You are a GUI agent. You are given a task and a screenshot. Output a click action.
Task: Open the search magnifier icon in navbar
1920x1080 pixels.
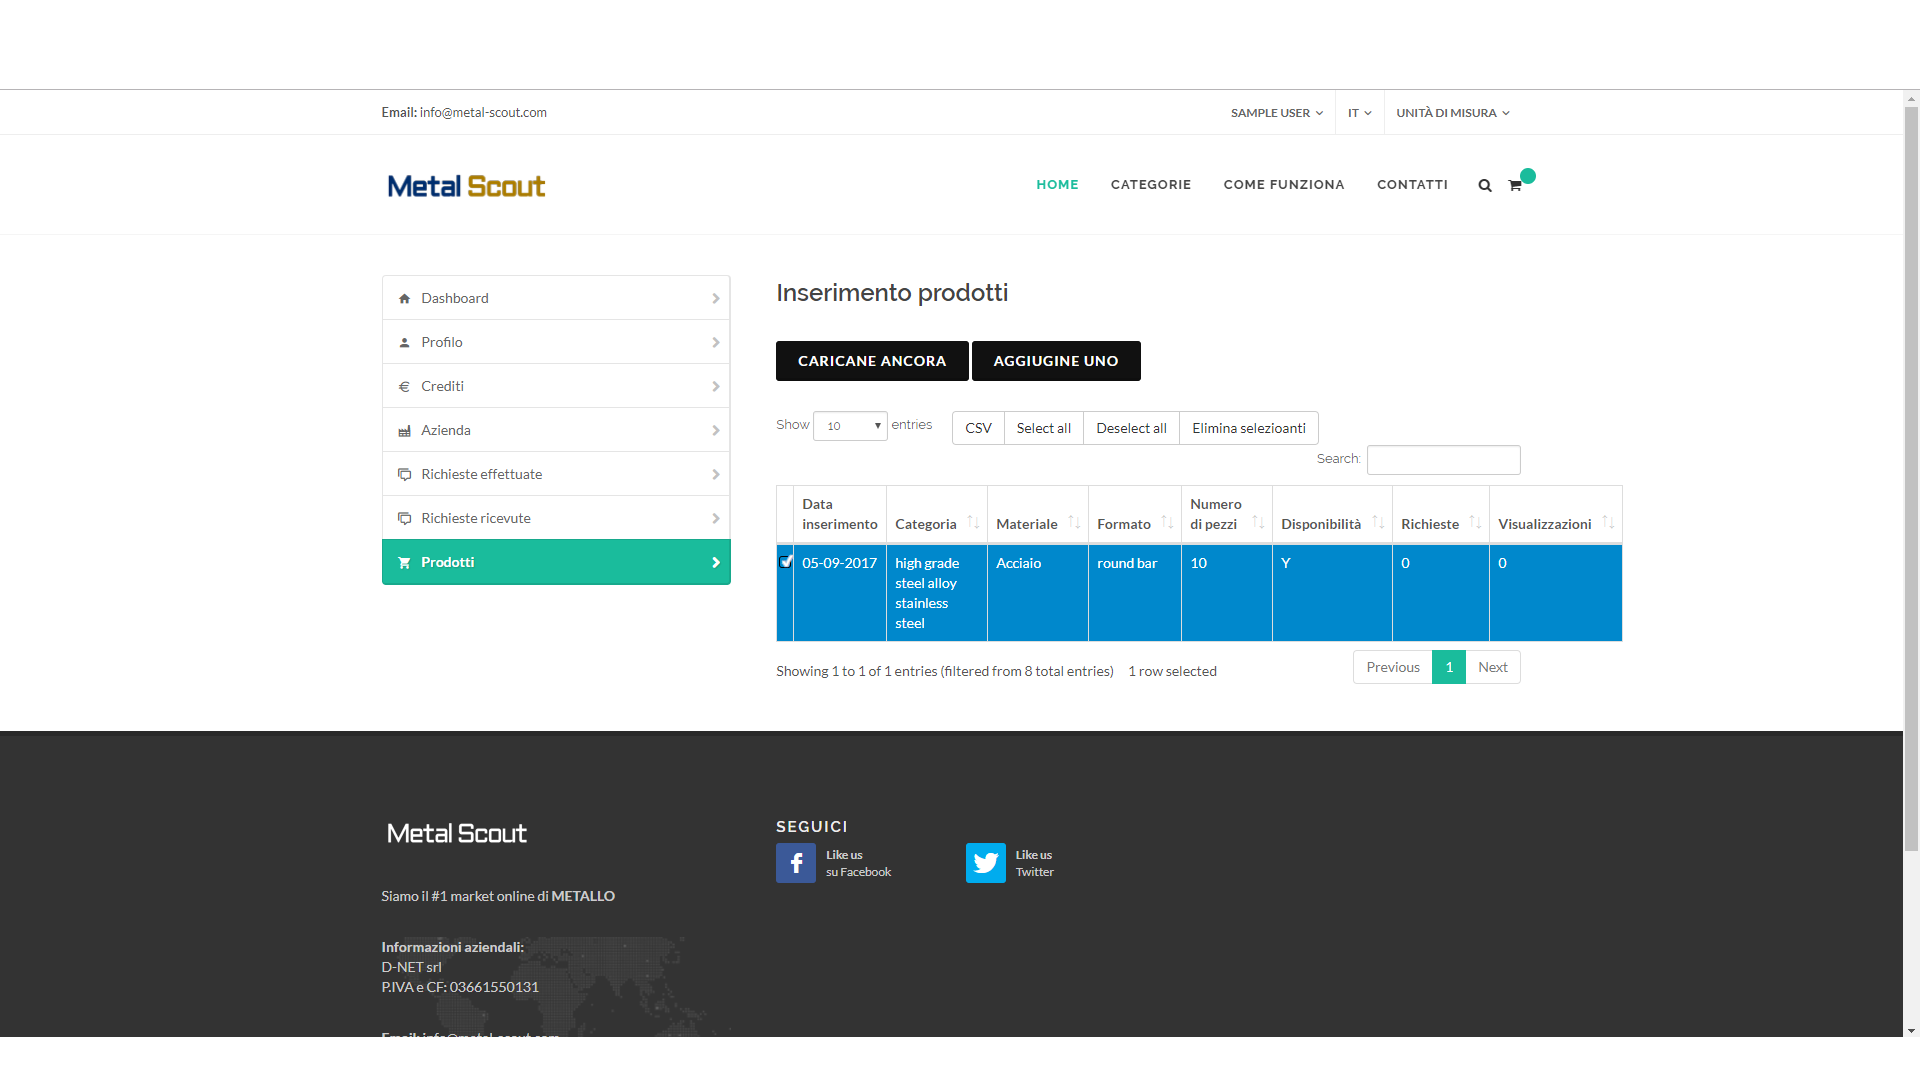(1485, 185)
